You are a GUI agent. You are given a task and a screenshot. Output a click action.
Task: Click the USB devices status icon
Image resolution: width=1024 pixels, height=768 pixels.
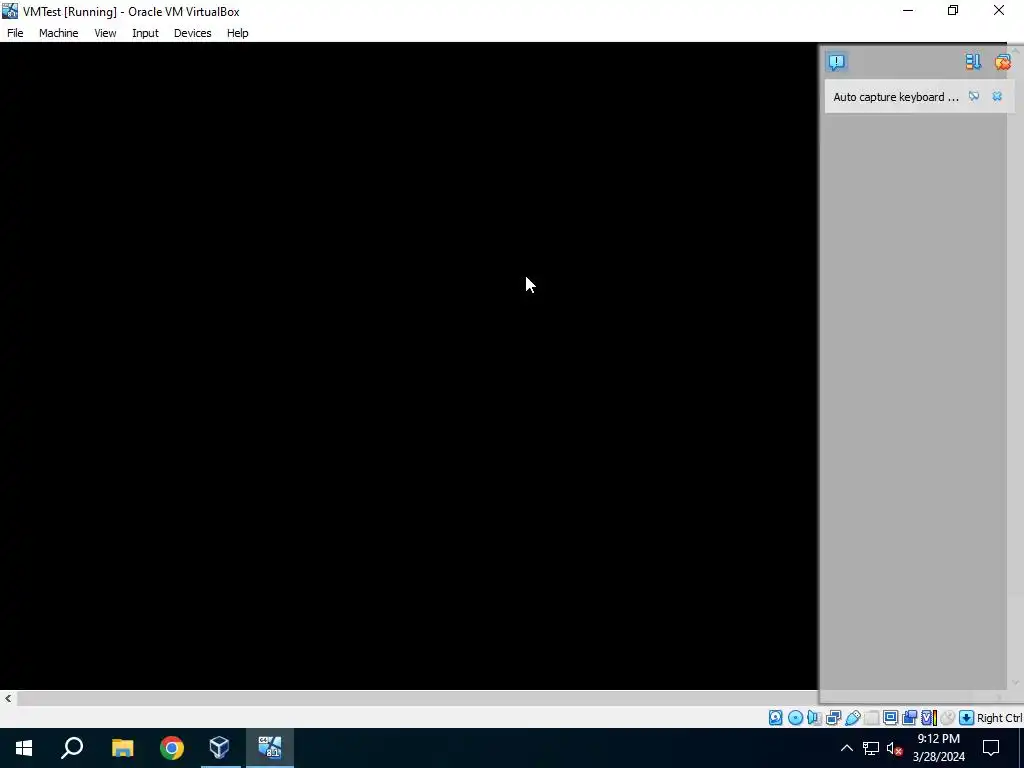853,718
